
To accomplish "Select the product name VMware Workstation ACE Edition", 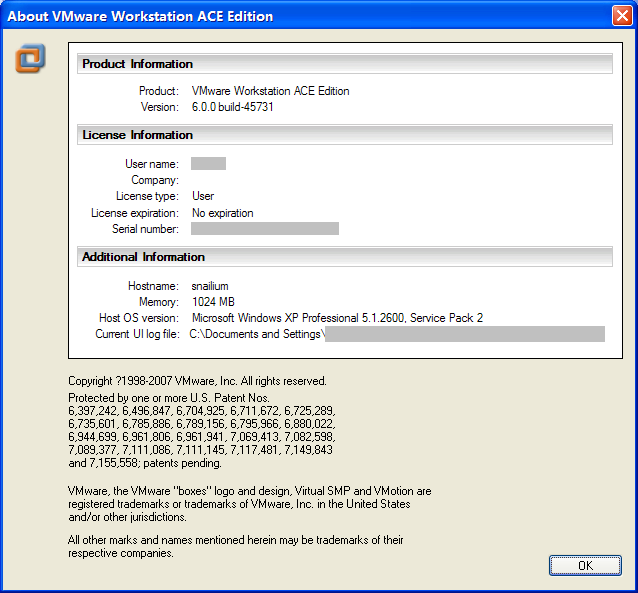I will coord(271,91).
